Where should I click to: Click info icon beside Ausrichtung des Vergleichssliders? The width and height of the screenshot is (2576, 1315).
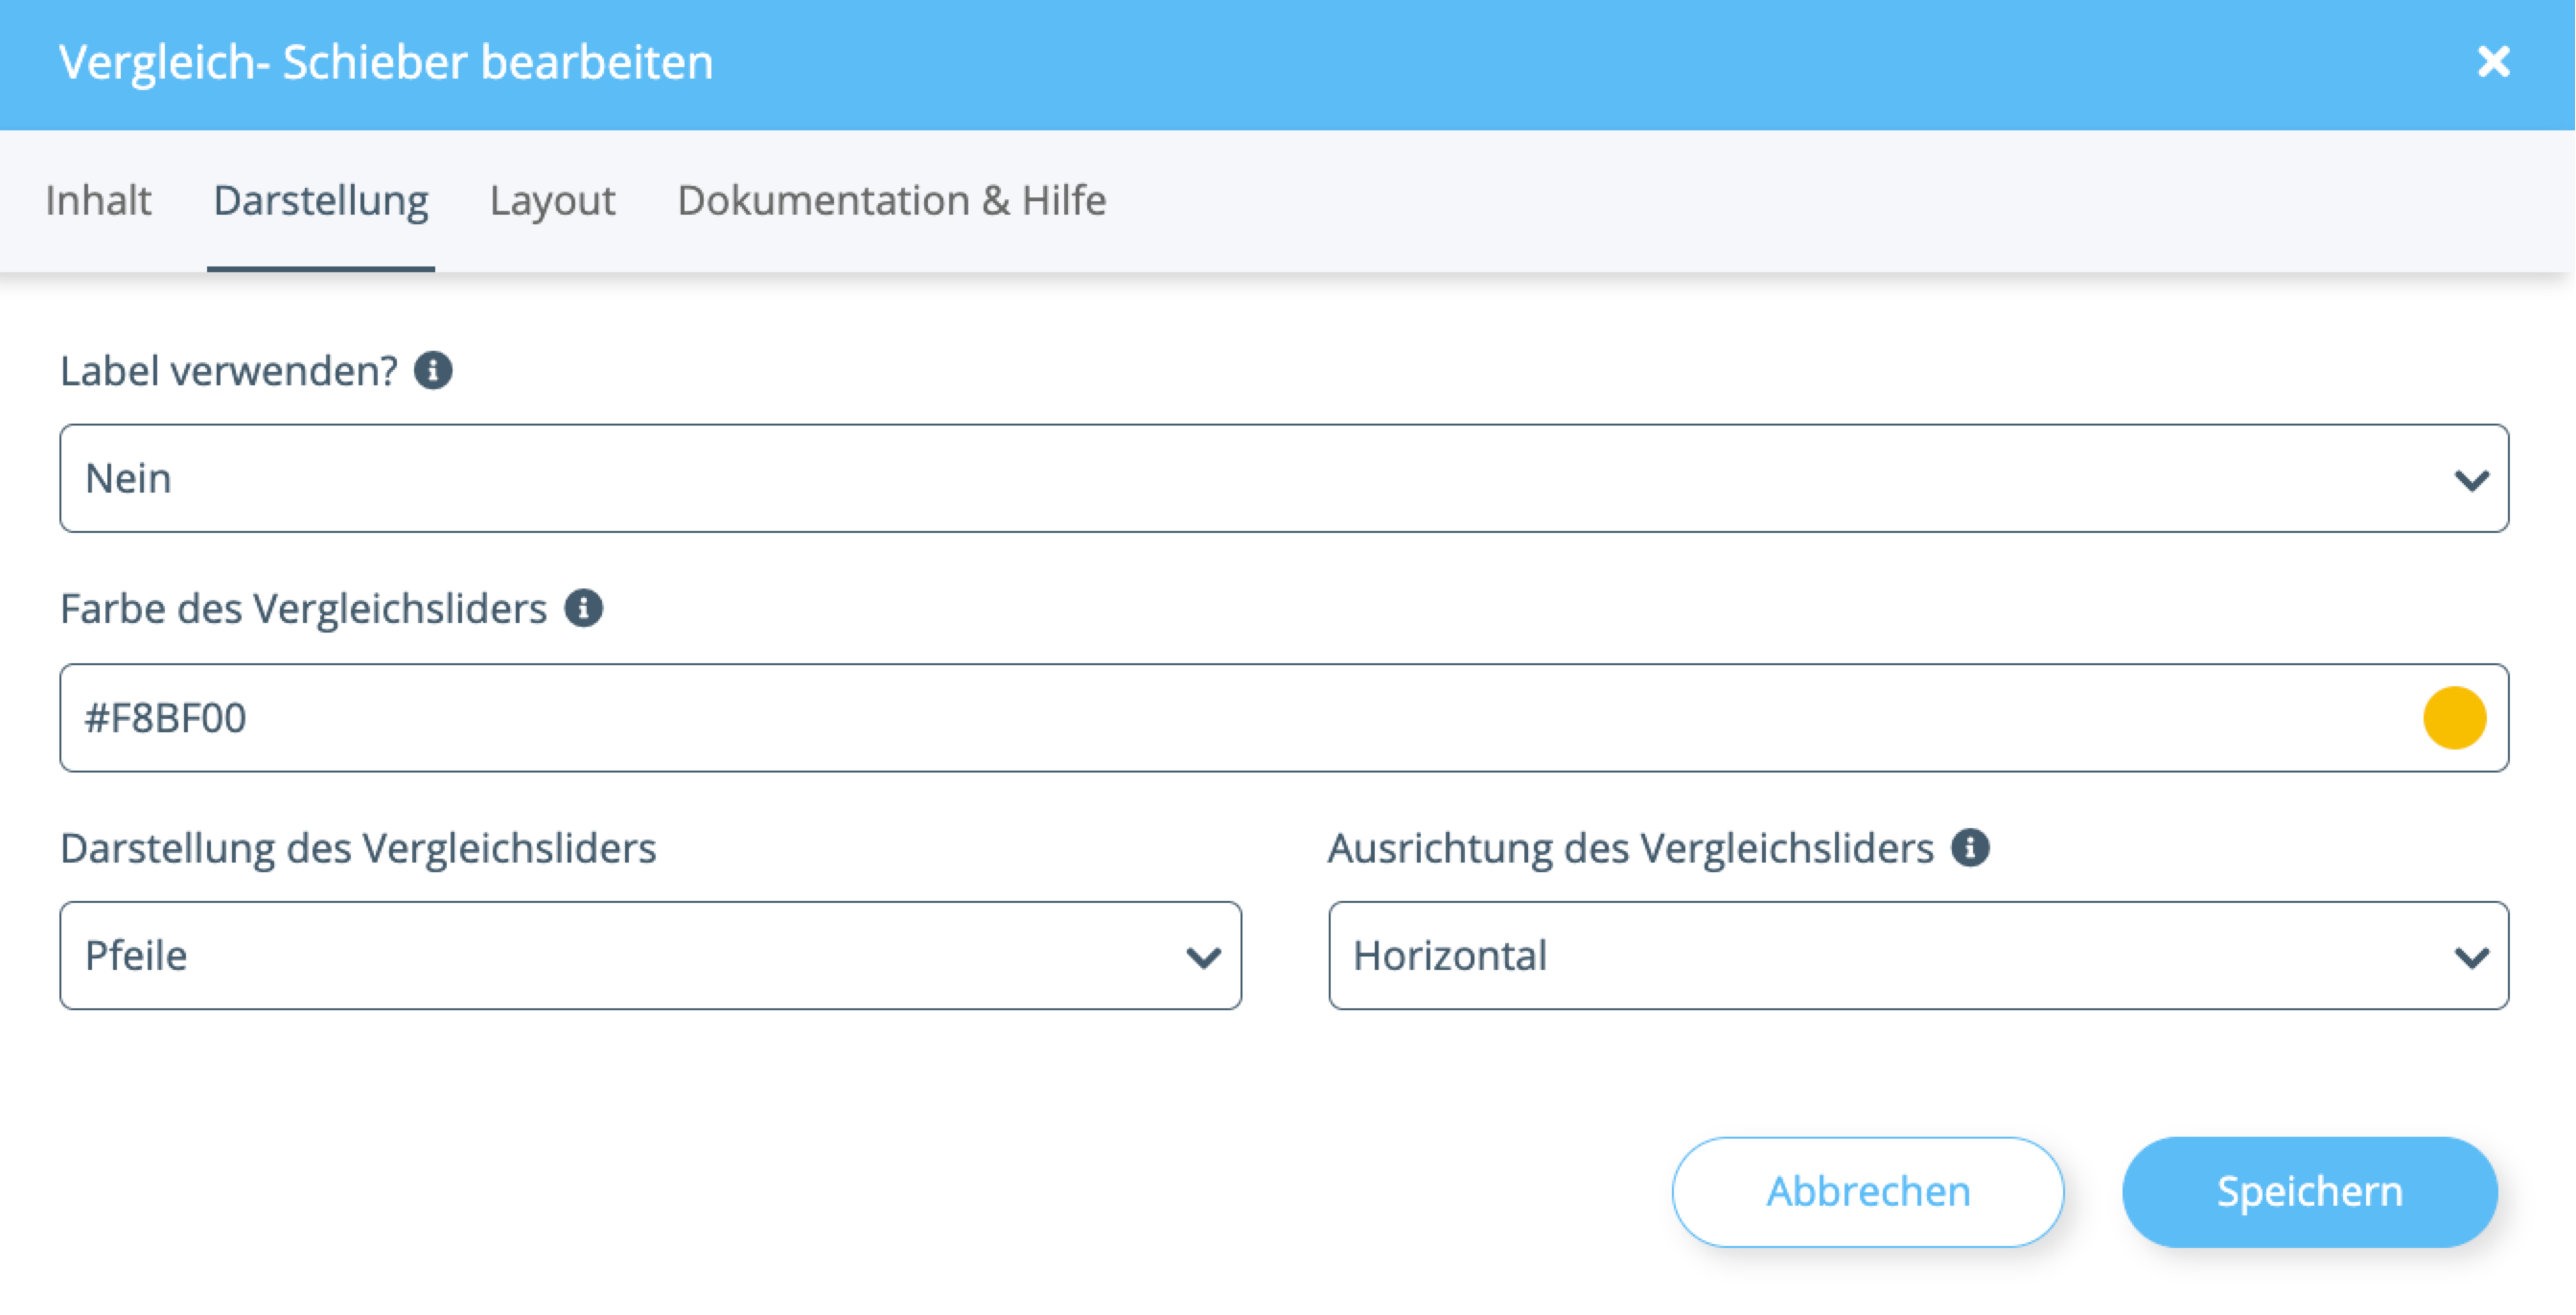pos(1970,848)
